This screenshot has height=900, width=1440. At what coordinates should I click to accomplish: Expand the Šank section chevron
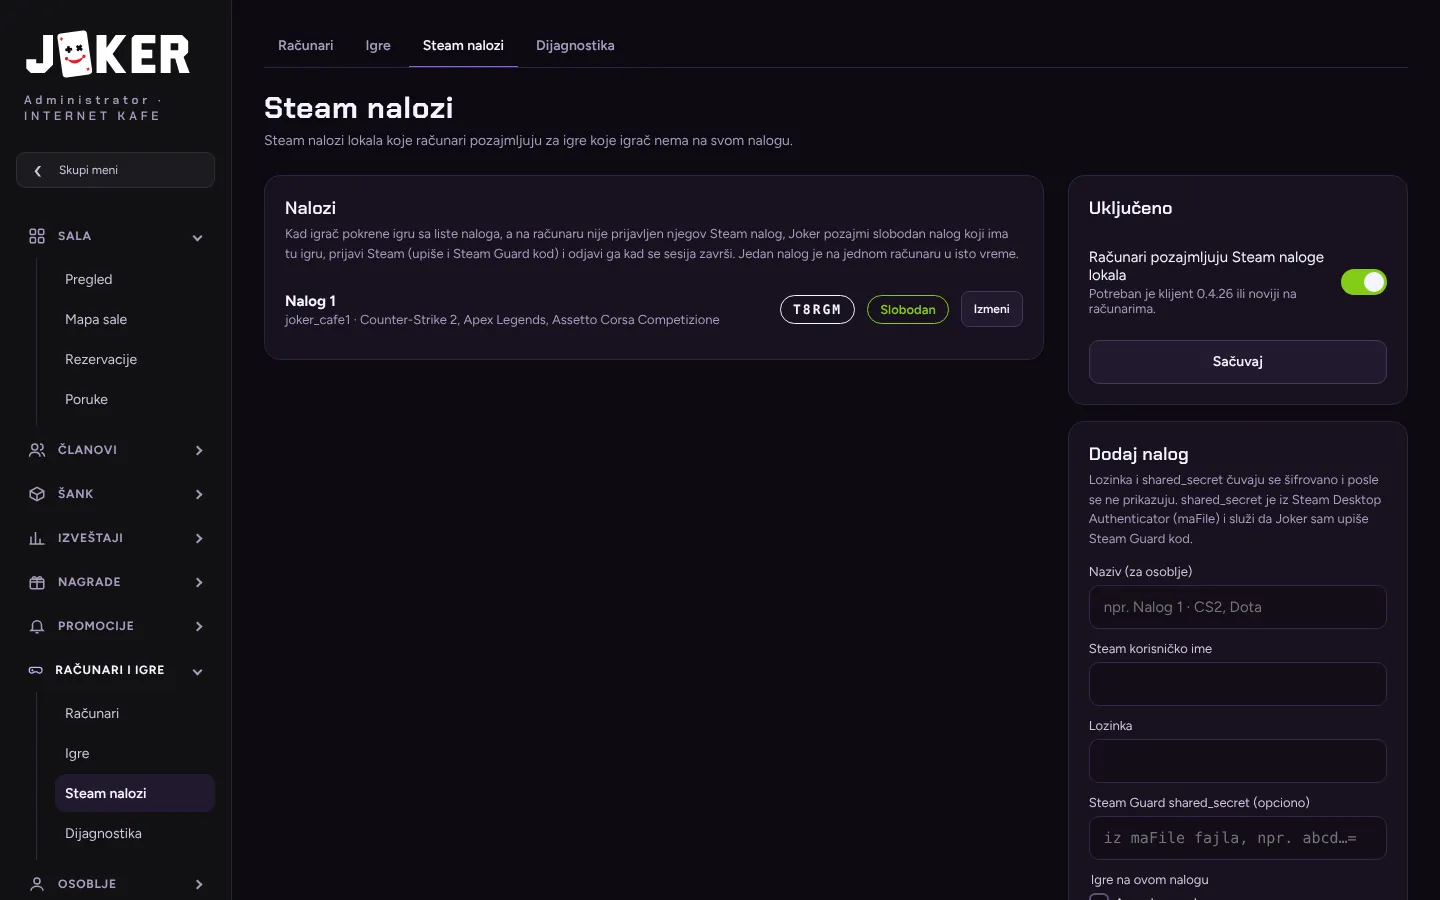click(x=199, y=494)
